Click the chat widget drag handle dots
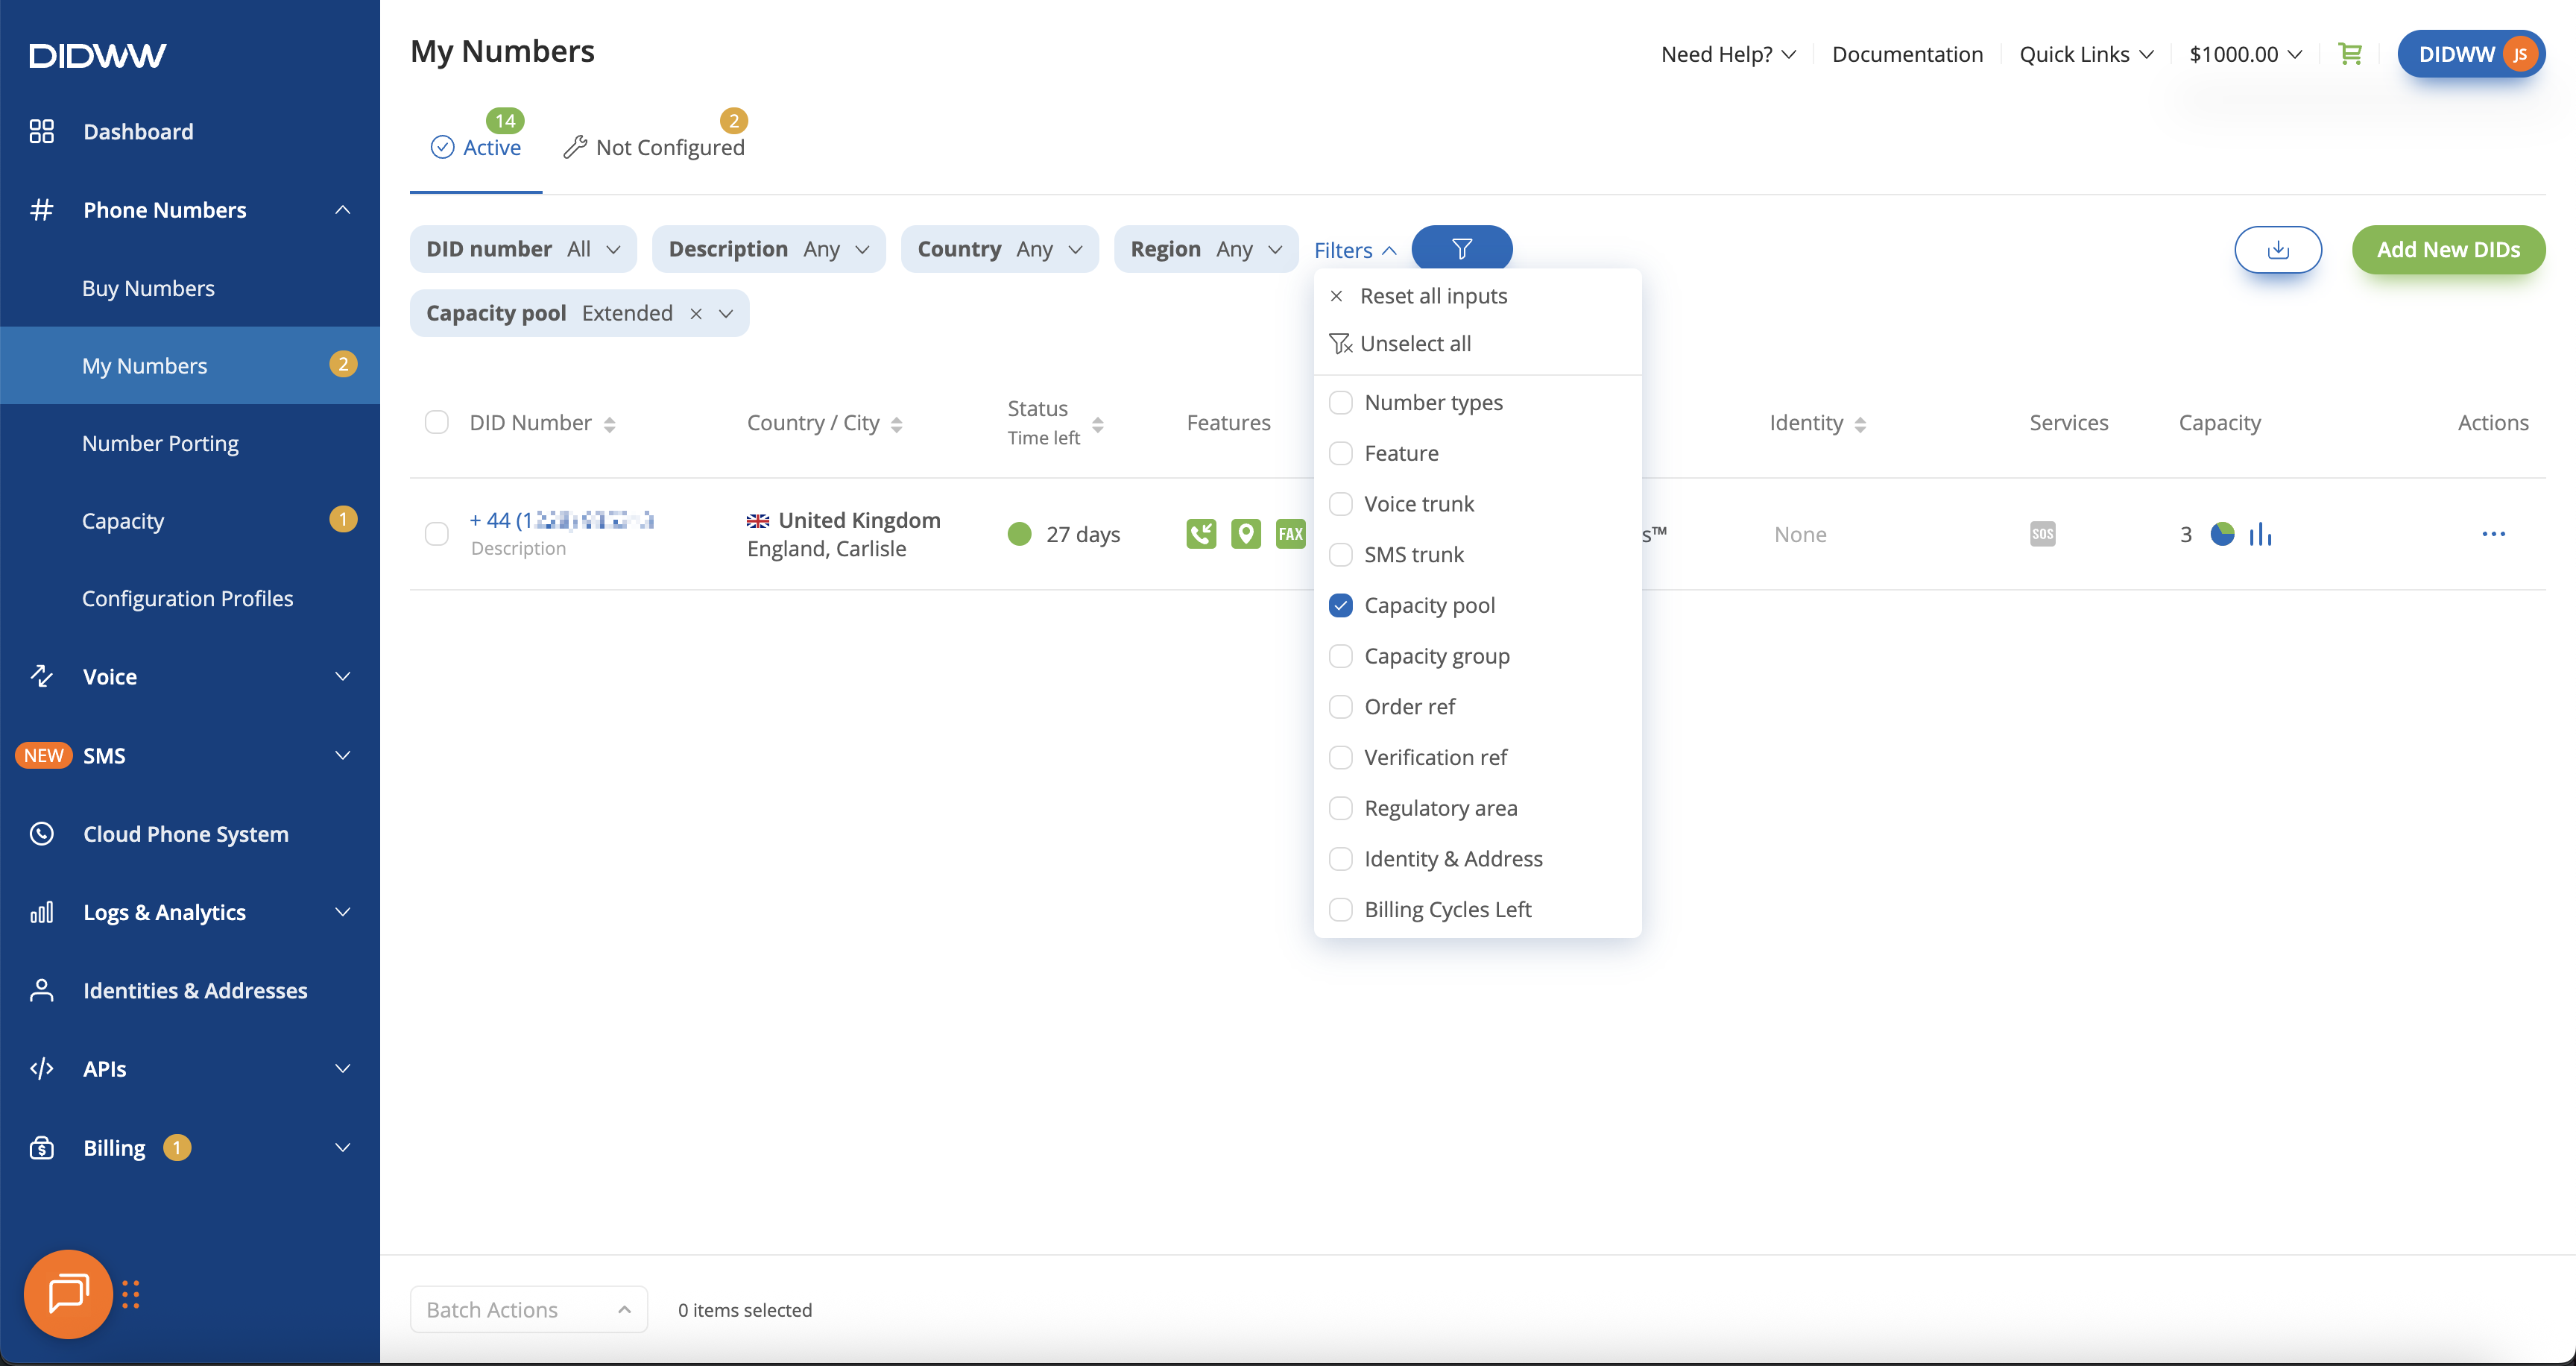 [131, 1294]
